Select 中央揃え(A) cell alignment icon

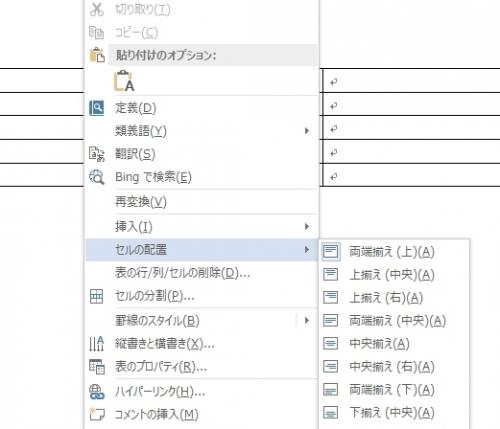pos(331,343)
